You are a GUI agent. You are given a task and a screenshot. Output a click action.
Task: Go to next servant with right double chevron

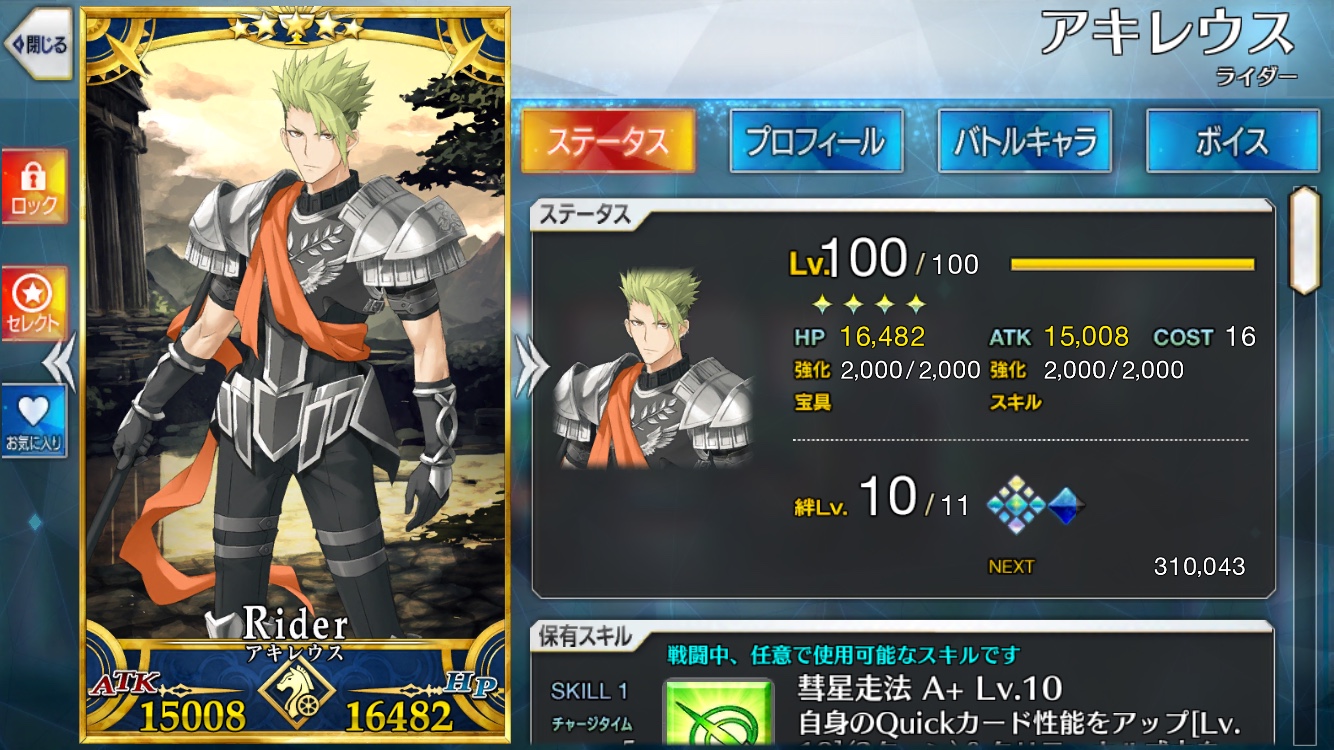532,369
